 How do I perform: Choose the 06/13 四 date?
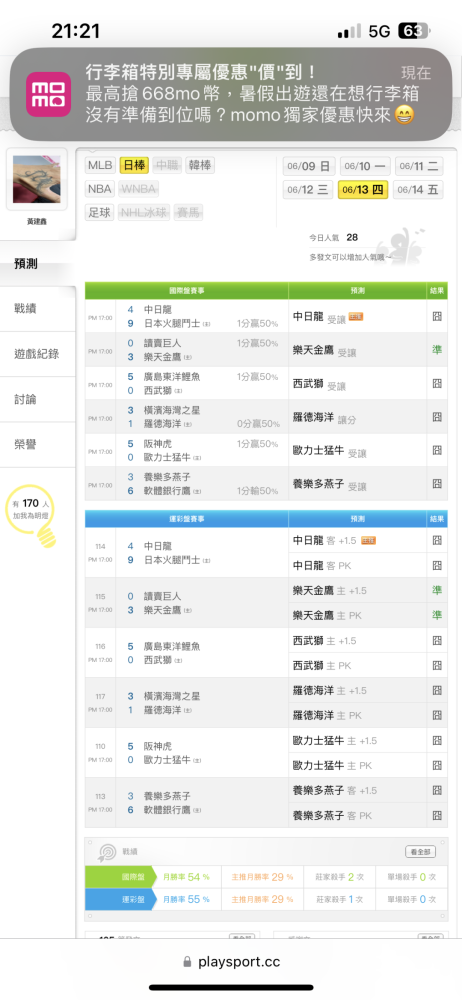click(x=364, y=189)
